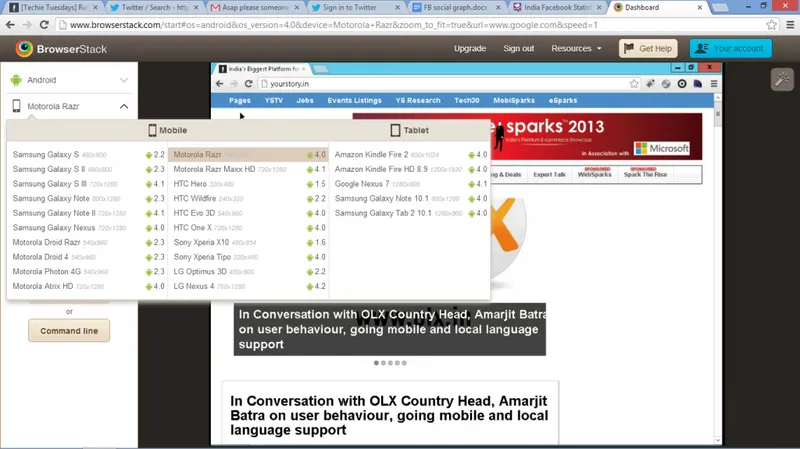
Task: Select the Dashboard tab
Action: tap(658, 8)
